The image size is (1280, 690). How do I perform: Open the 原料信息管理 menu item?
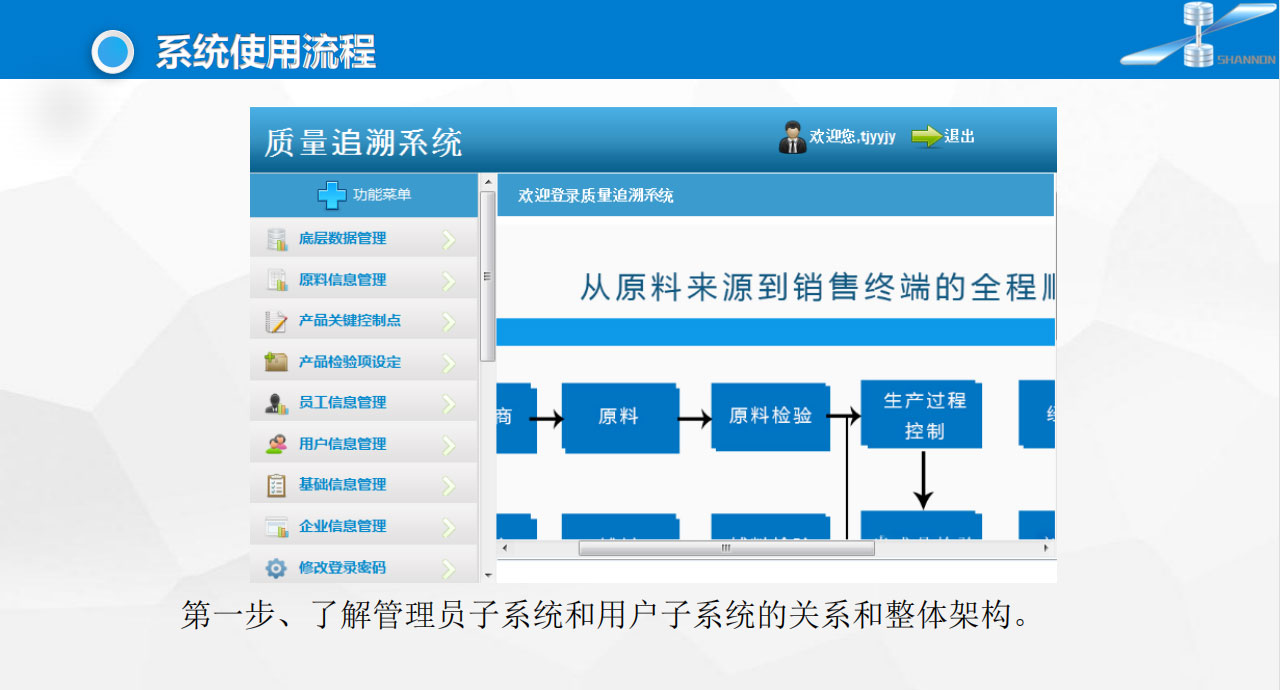[342, 280]
